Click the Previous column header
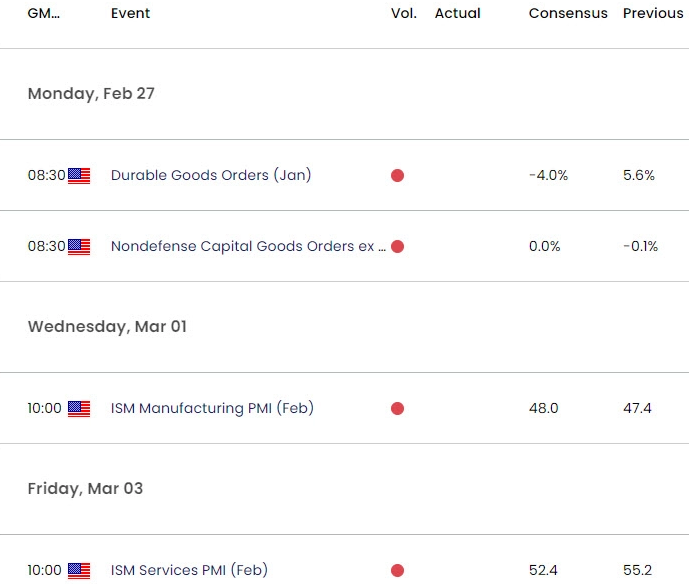This screenshot has width=689, height=584. coord(653,13)
